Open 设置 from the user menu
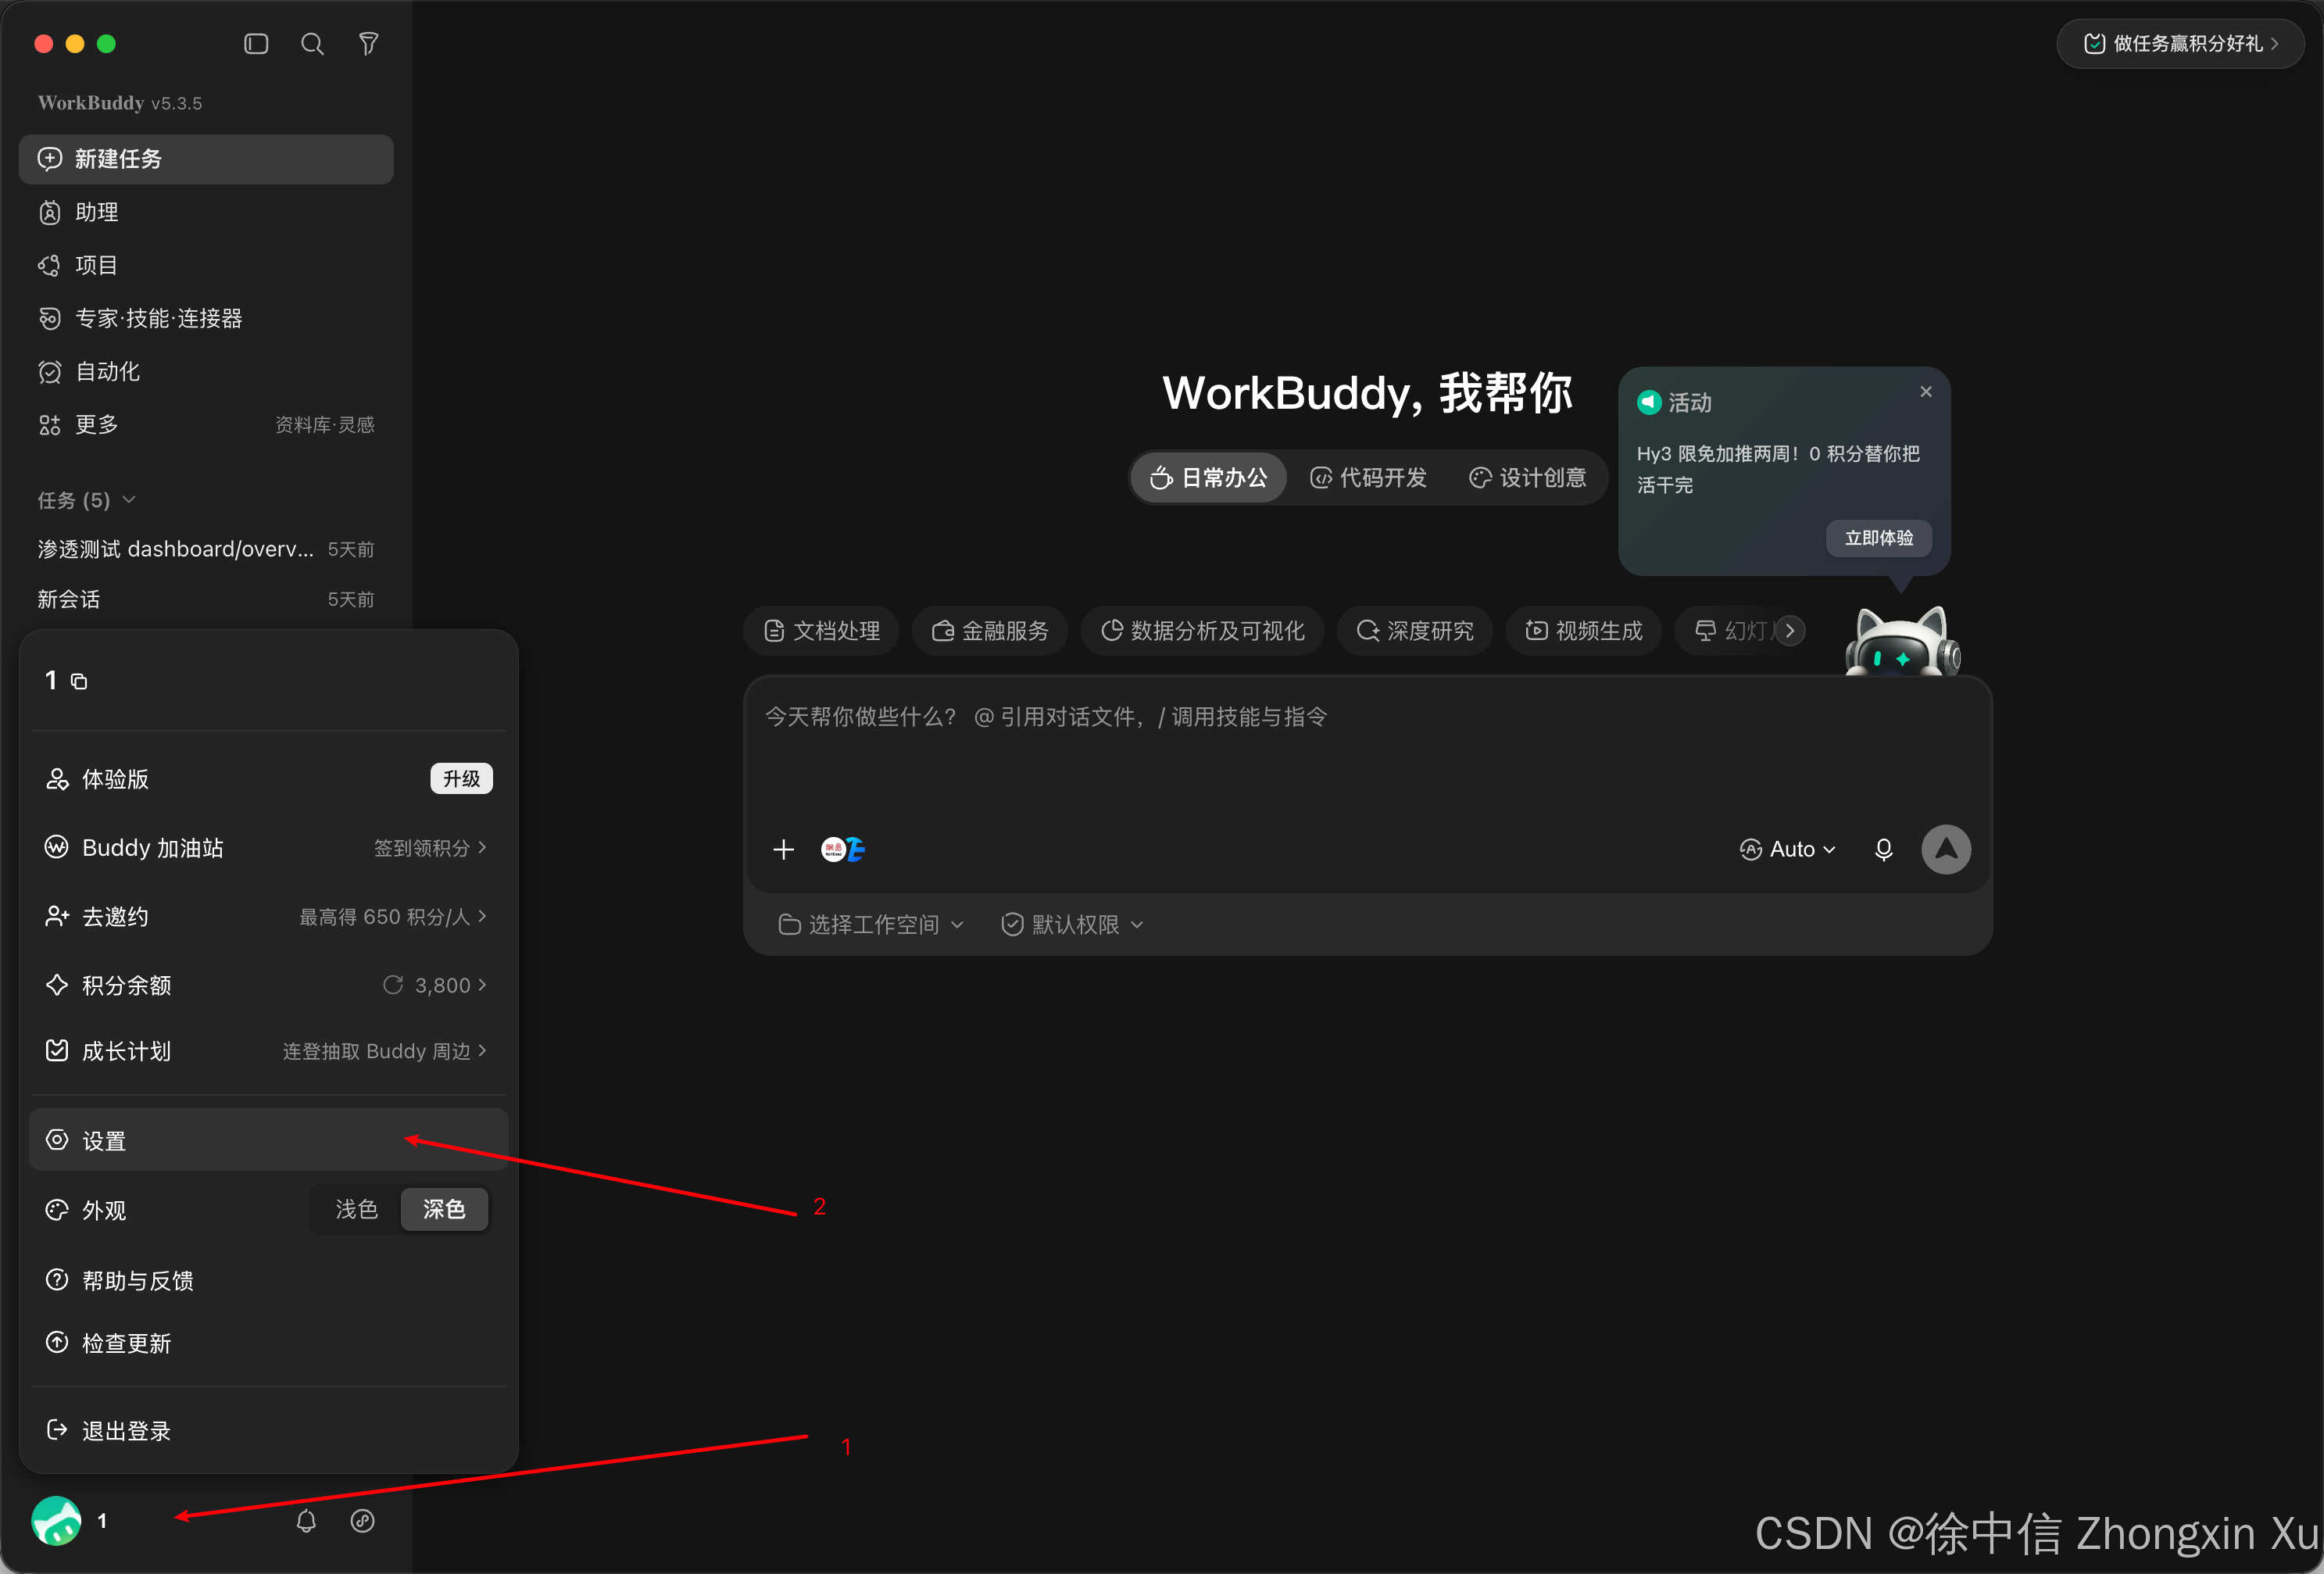 [x=268, y=1141]
